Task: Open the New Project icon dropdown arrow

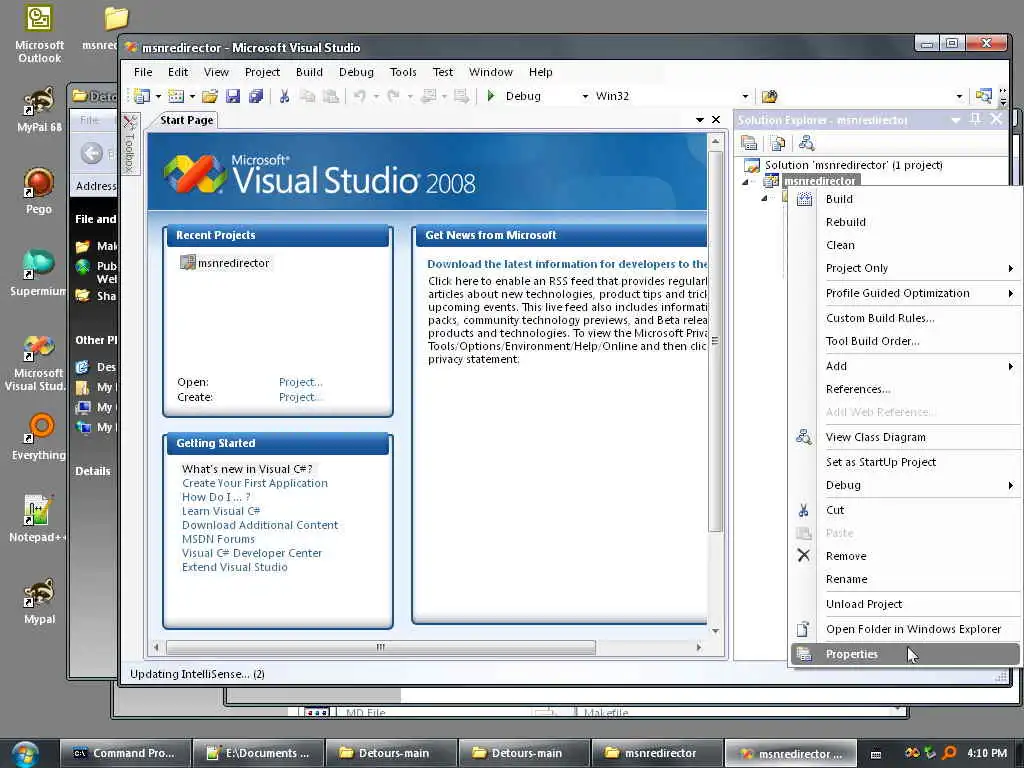Action: (158, 96)
